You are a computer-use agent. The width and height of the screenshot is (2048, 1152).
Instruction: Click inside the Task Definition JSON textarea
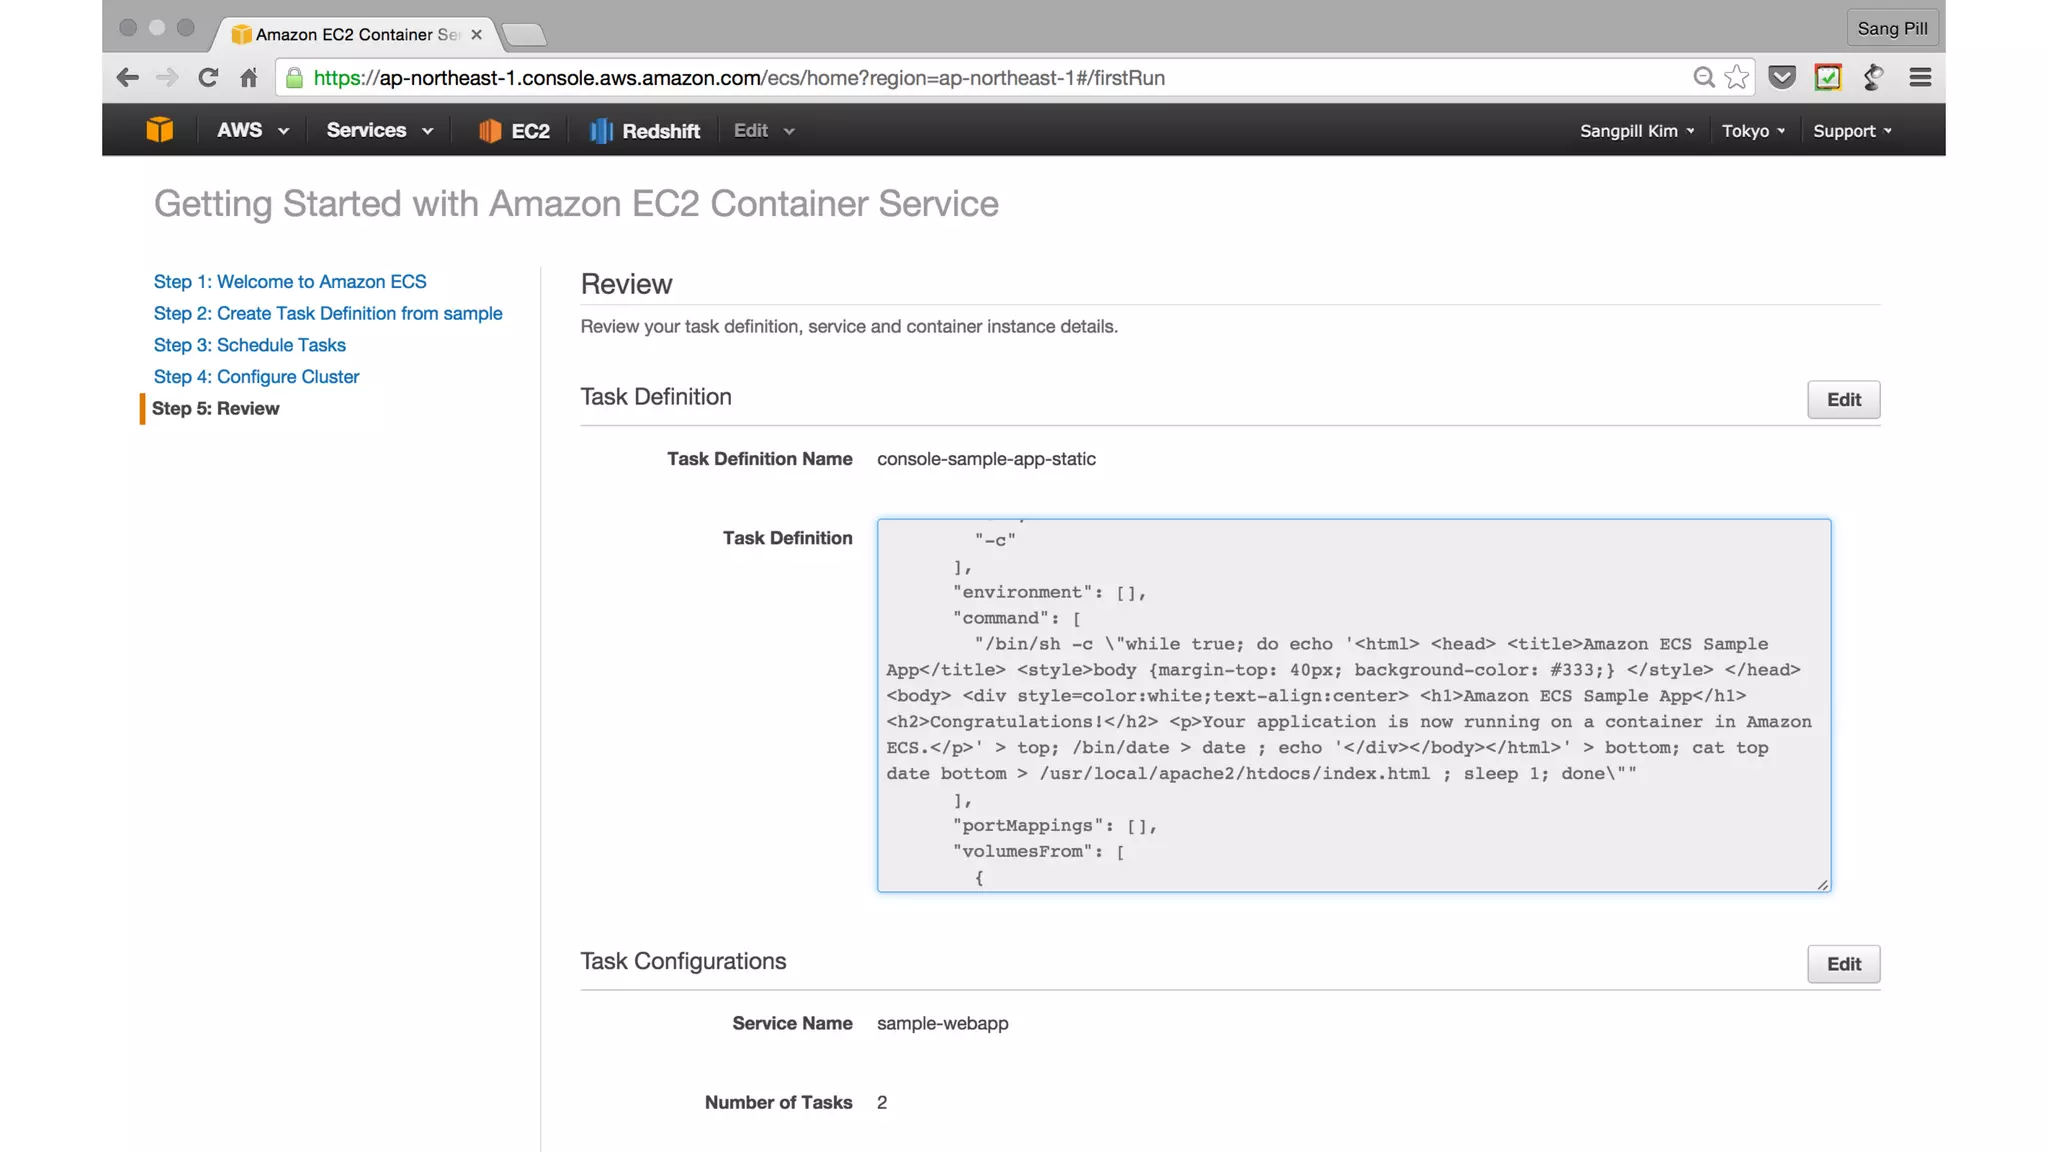tap(1353, 705)
